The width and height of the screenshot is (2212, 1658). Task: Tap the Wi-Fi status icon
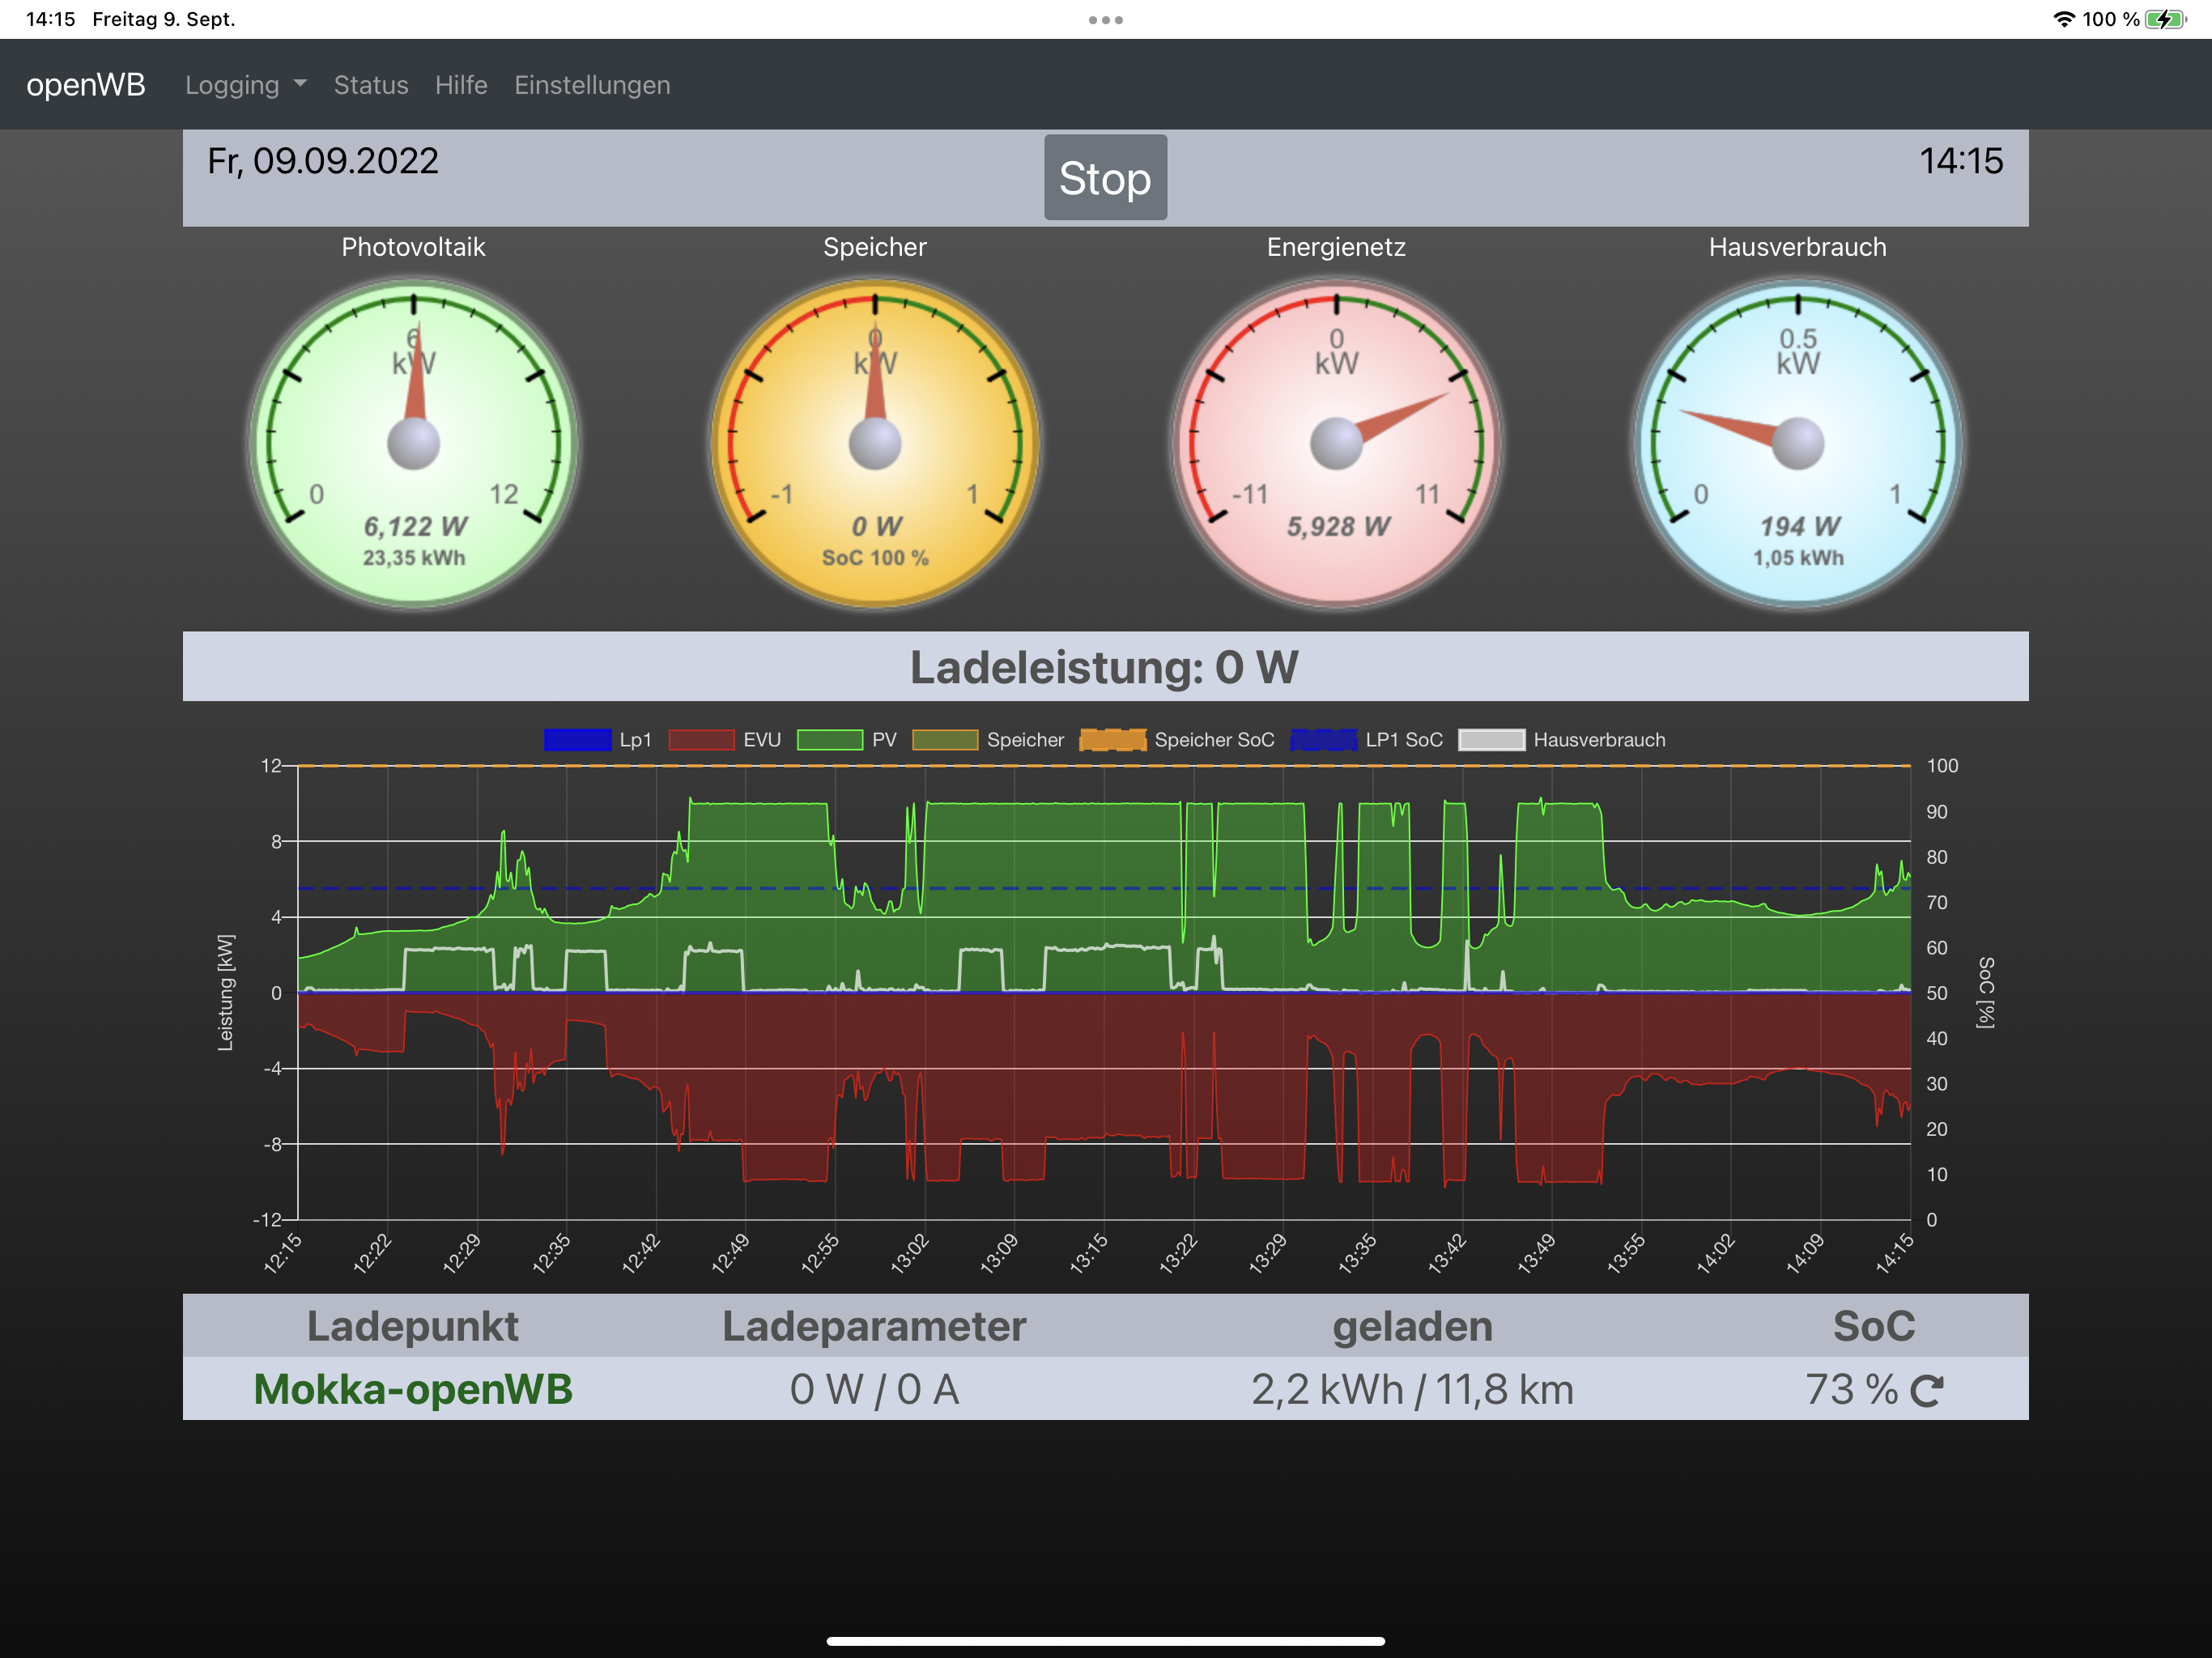click(x=2063, y=19)
